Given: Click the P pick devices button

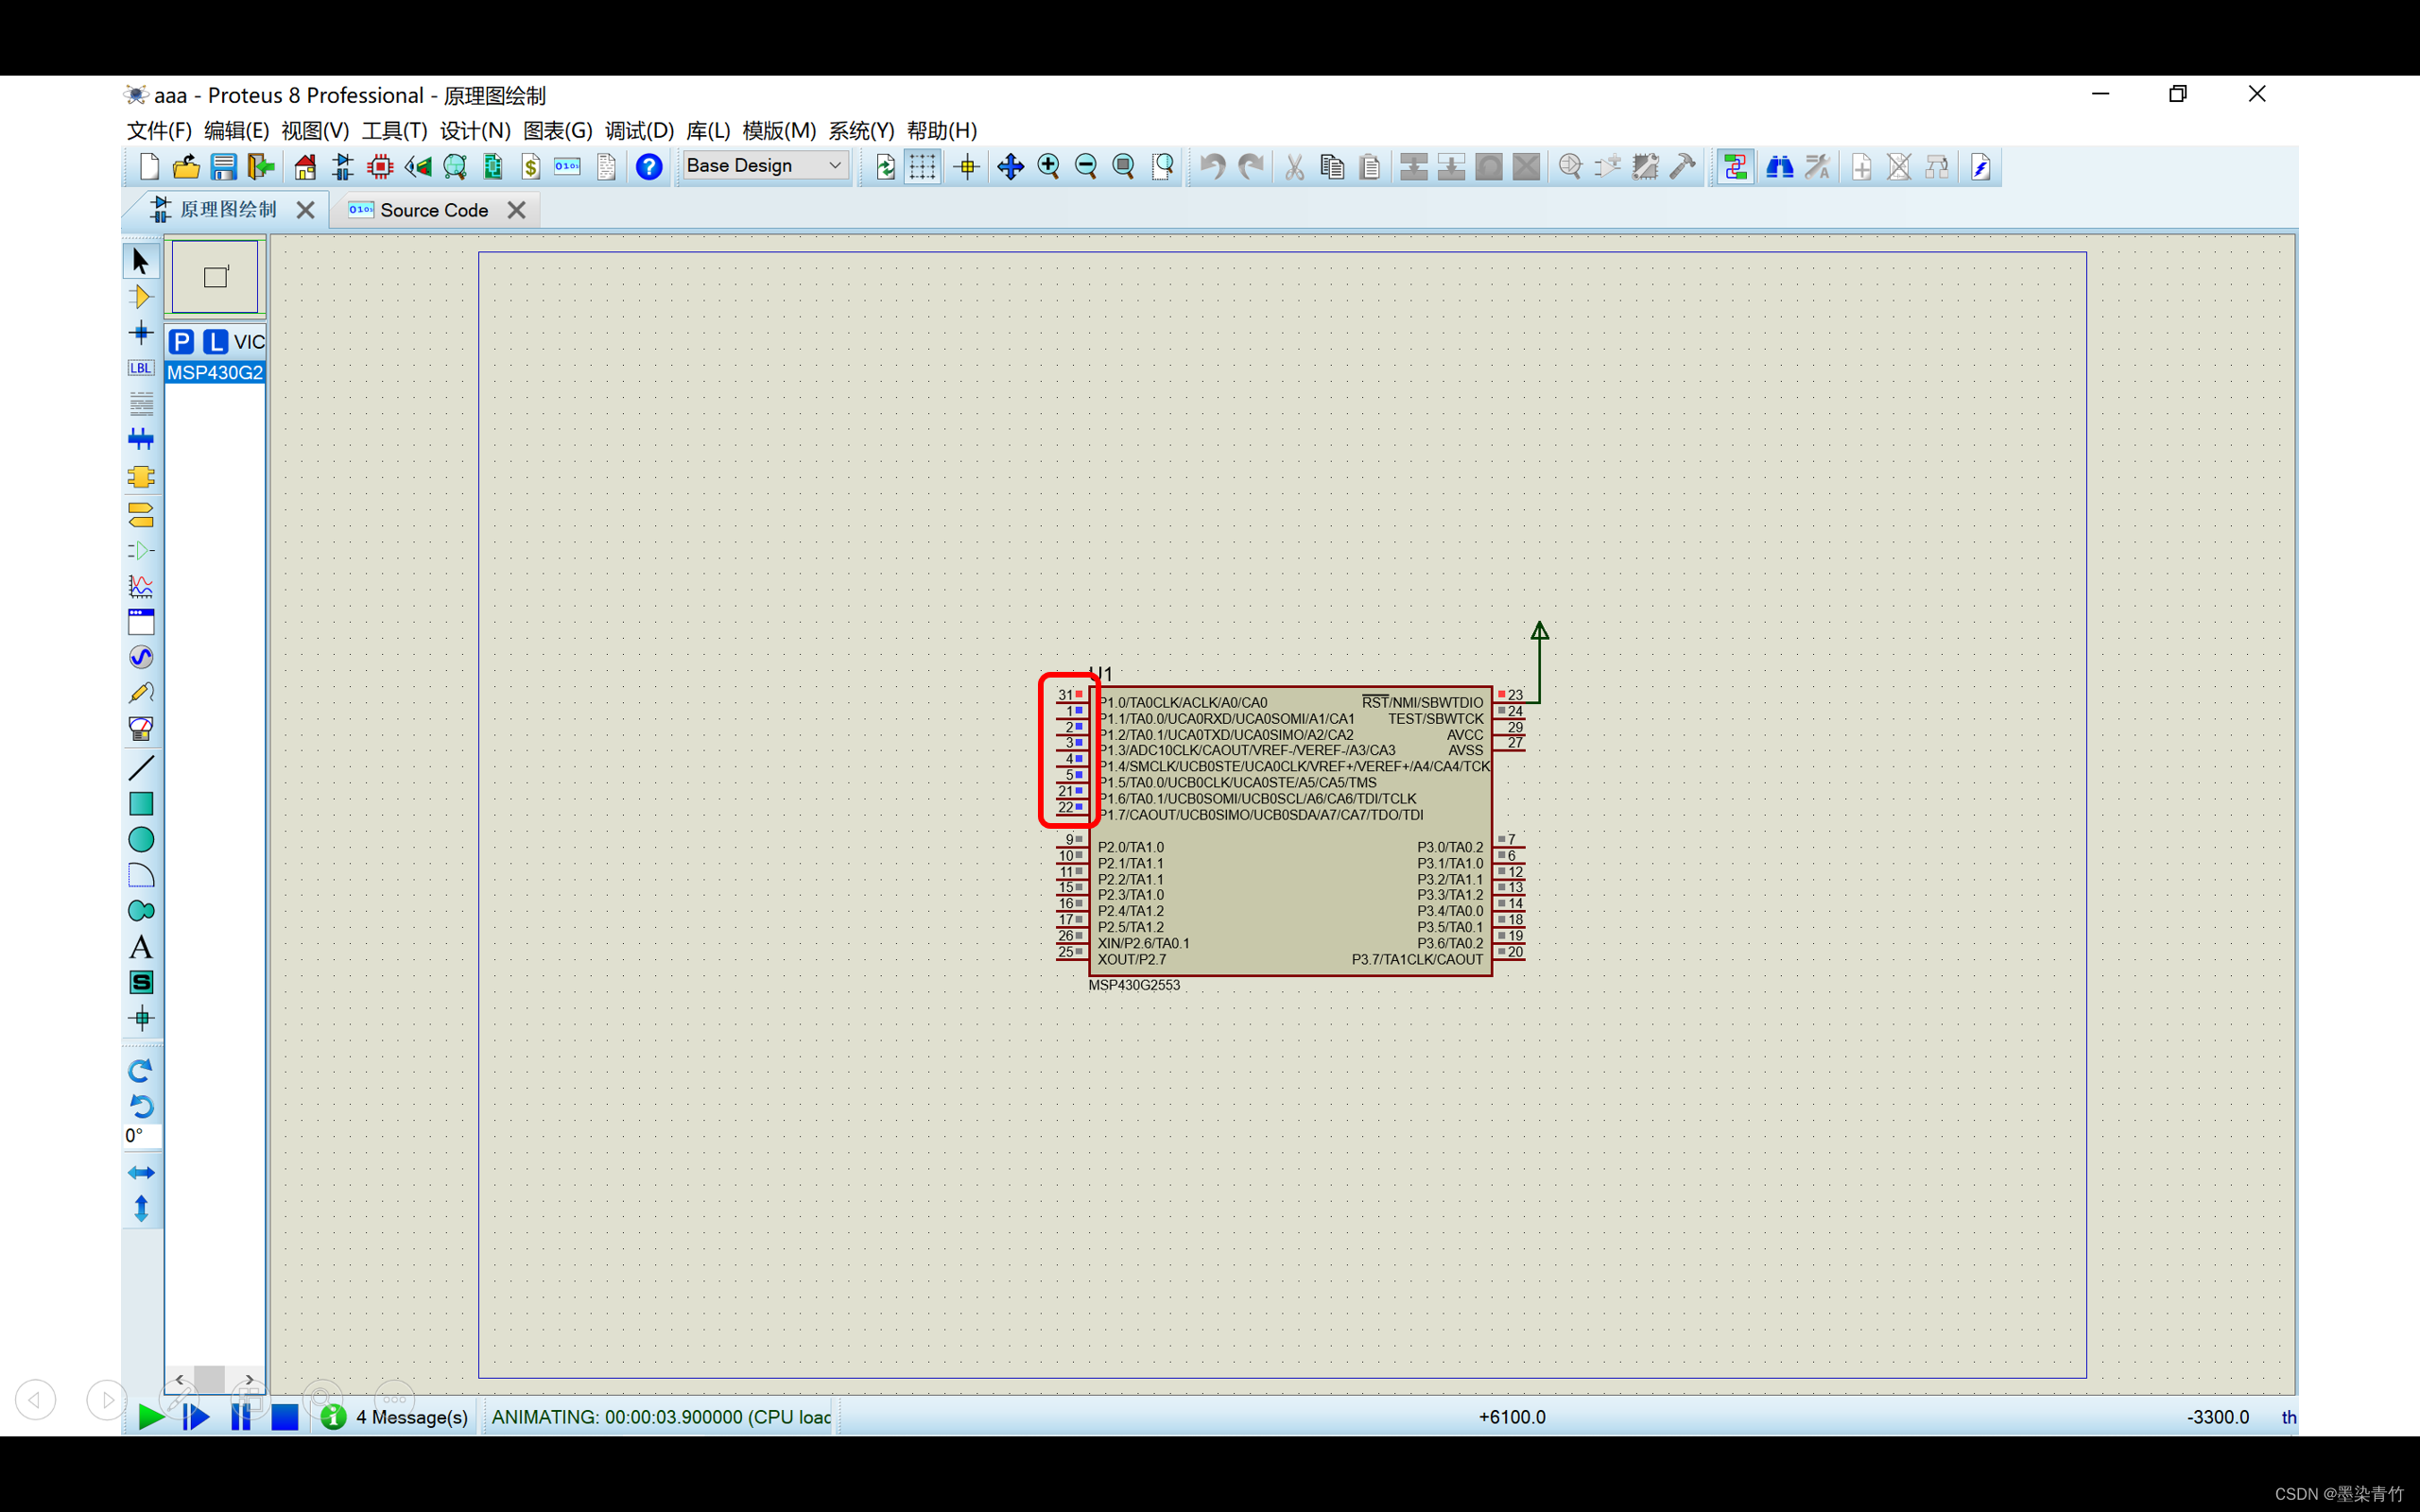Looking at the screenshot, I should click(x=181, y=342).
